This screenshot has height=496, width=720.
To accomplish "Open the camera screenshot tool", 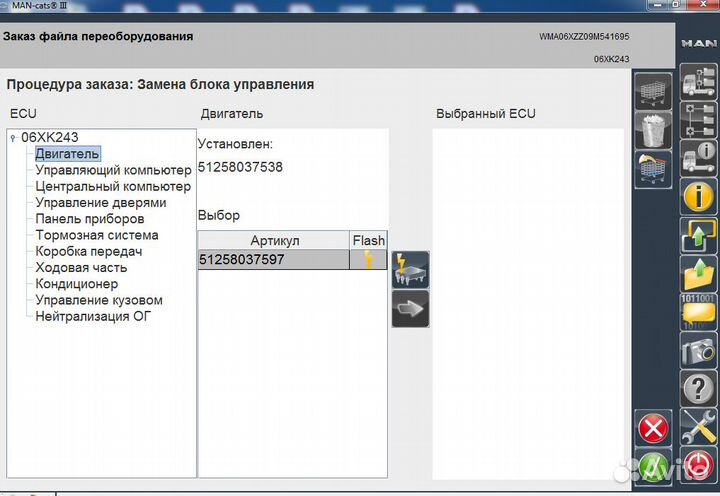I will [698, 351].
